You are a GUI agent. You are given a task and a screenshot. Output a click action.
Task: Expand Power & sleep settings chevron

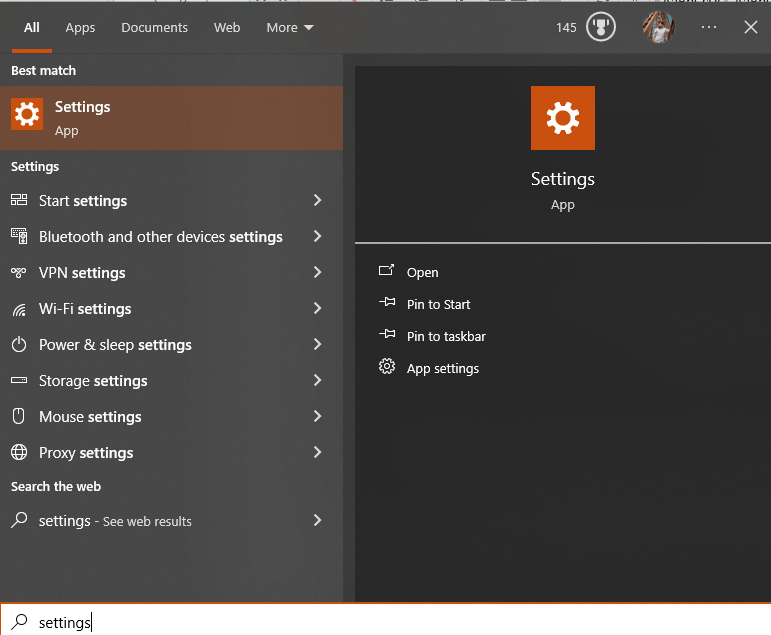pyautogui.click(x=318, y=344)
